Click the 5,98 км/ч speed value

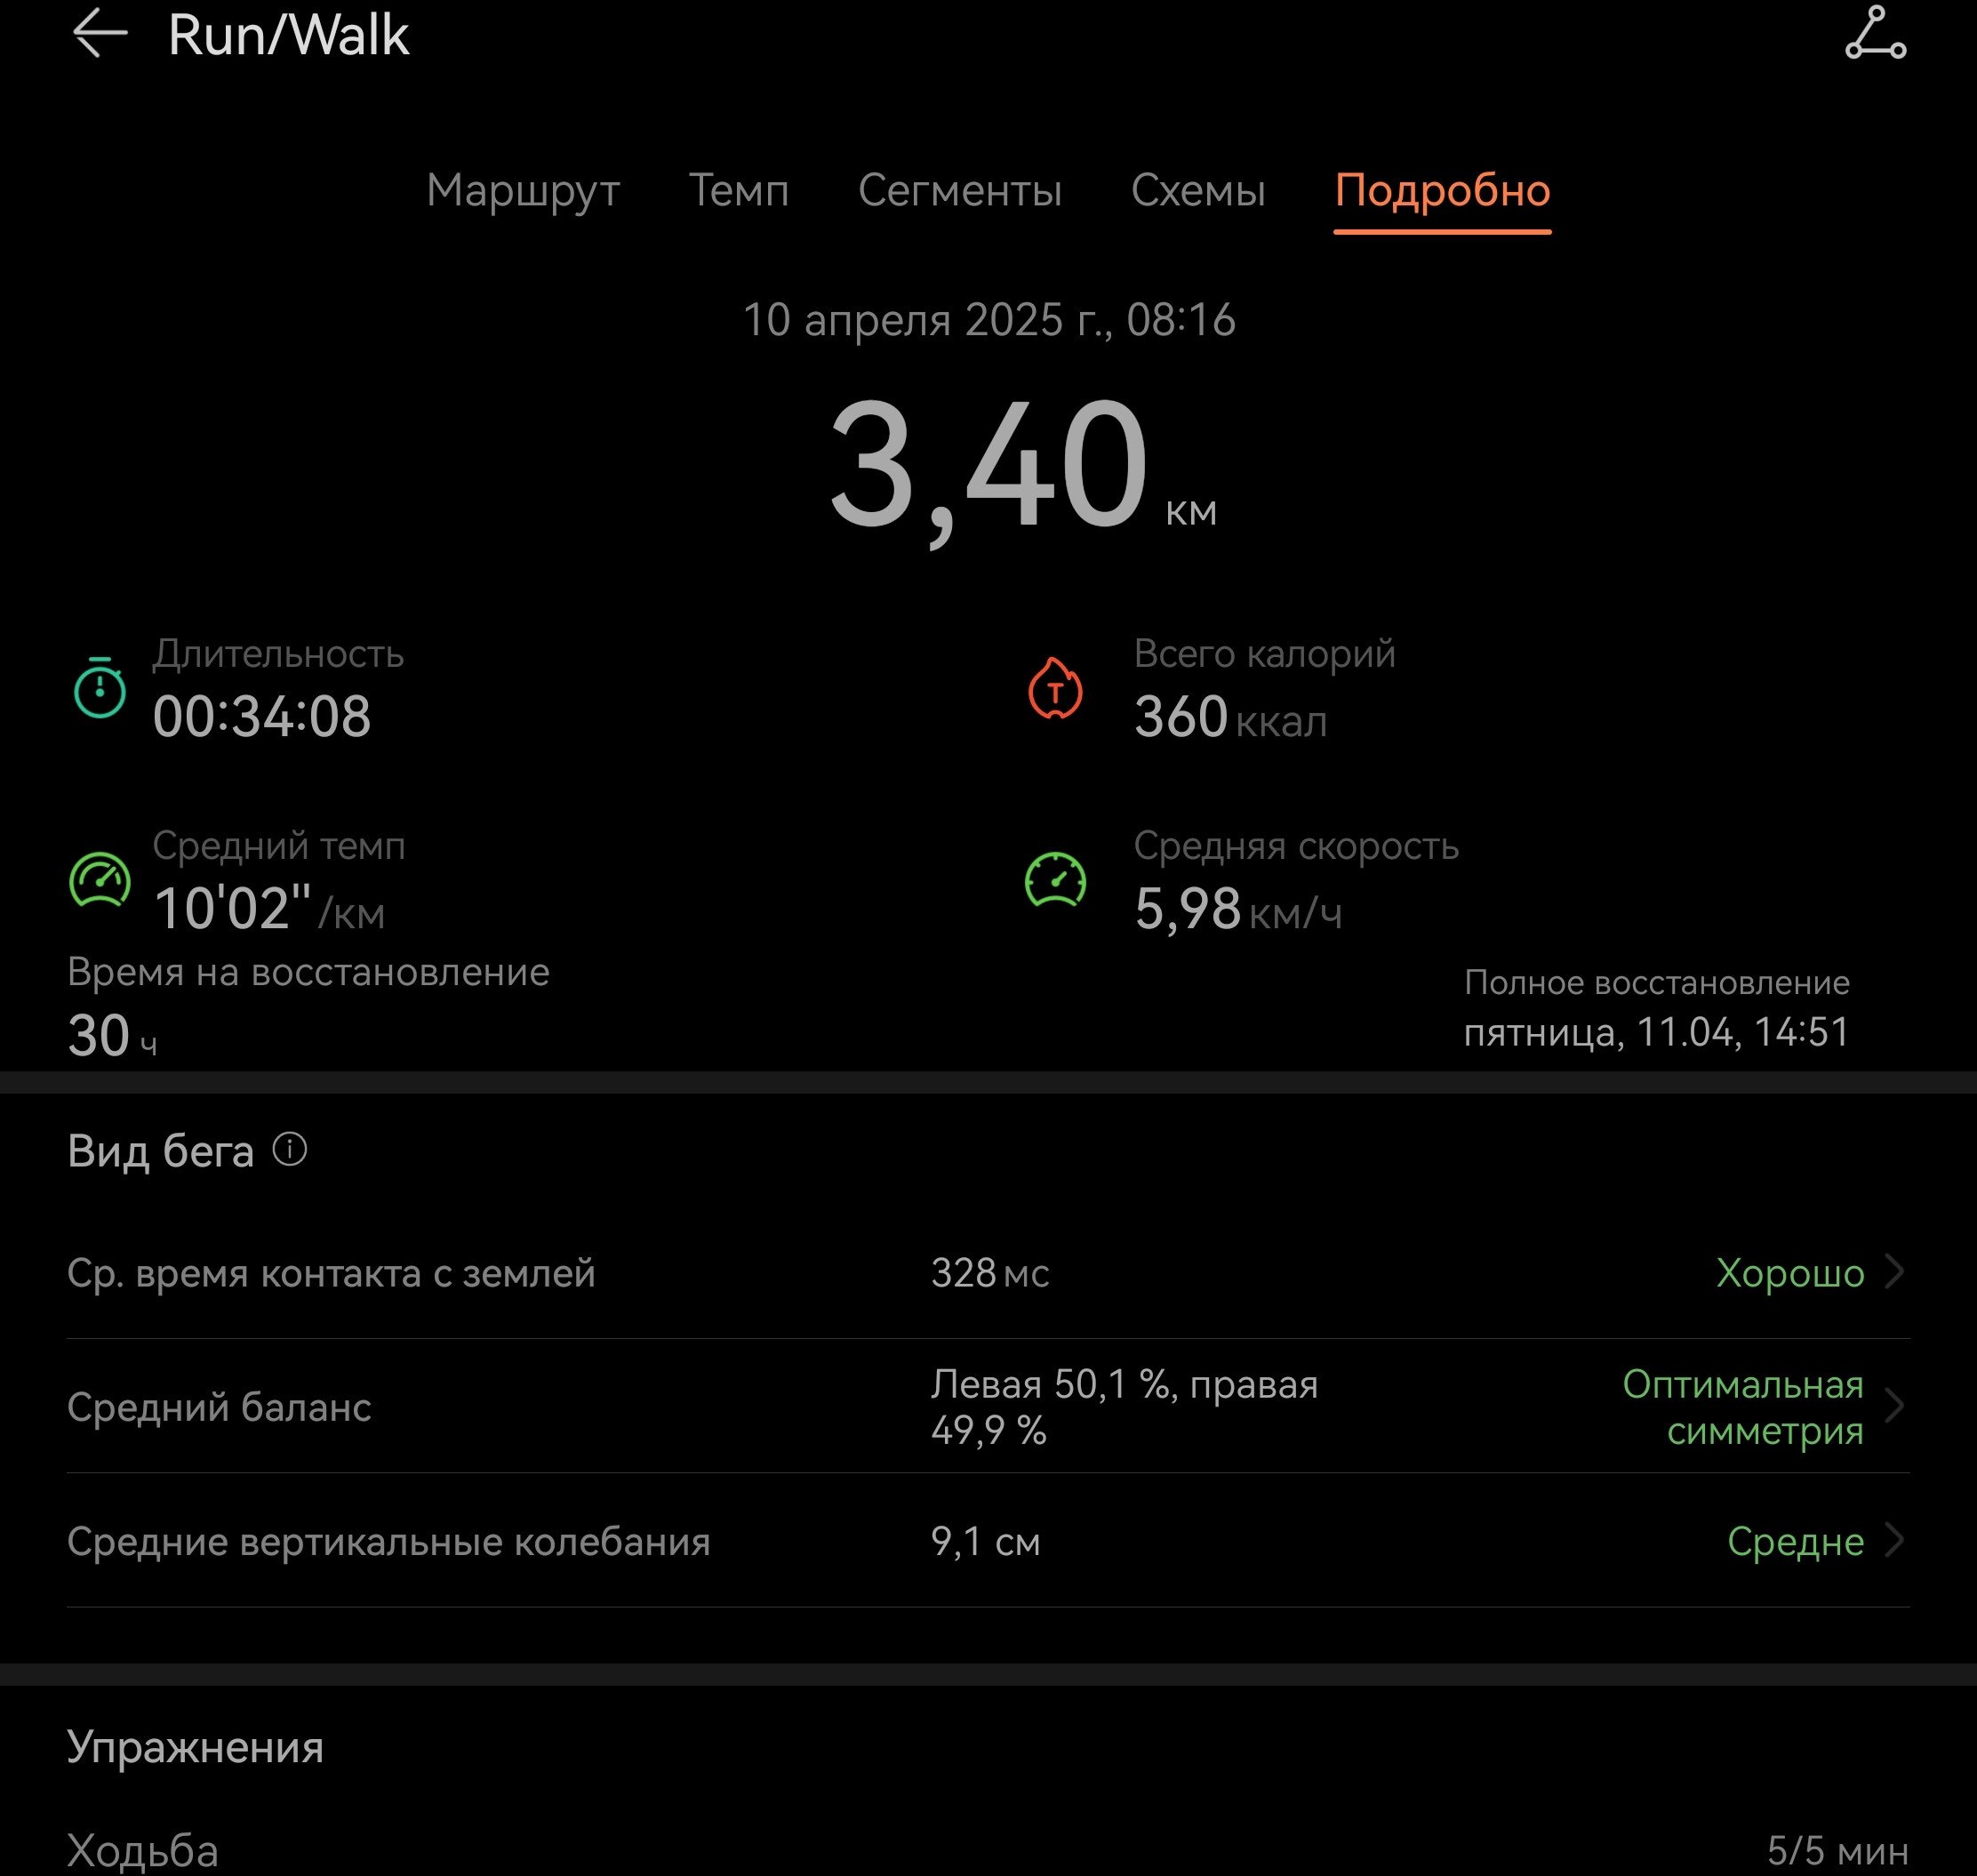(1238, 909)
